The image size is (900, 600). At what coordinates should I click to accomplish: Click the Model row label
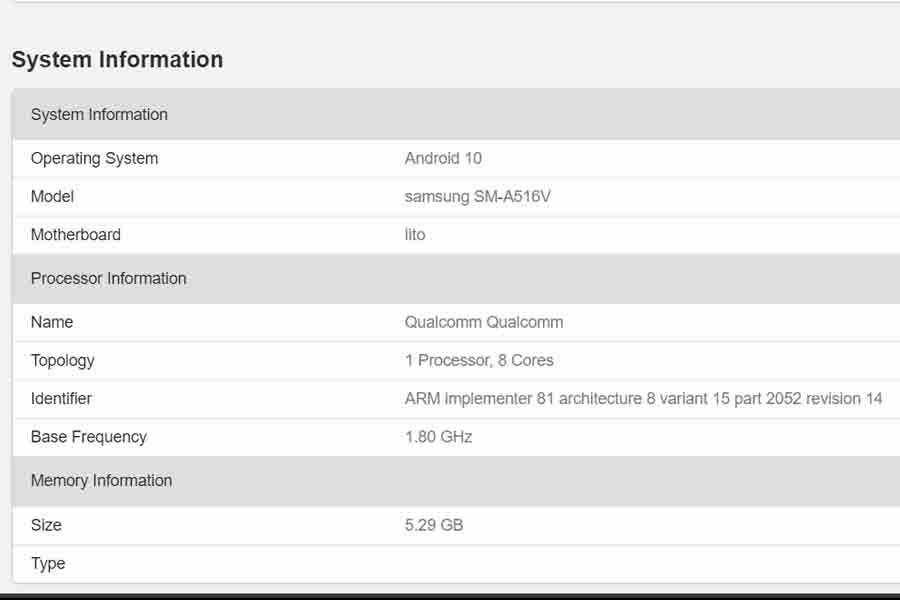click(52, 196)
